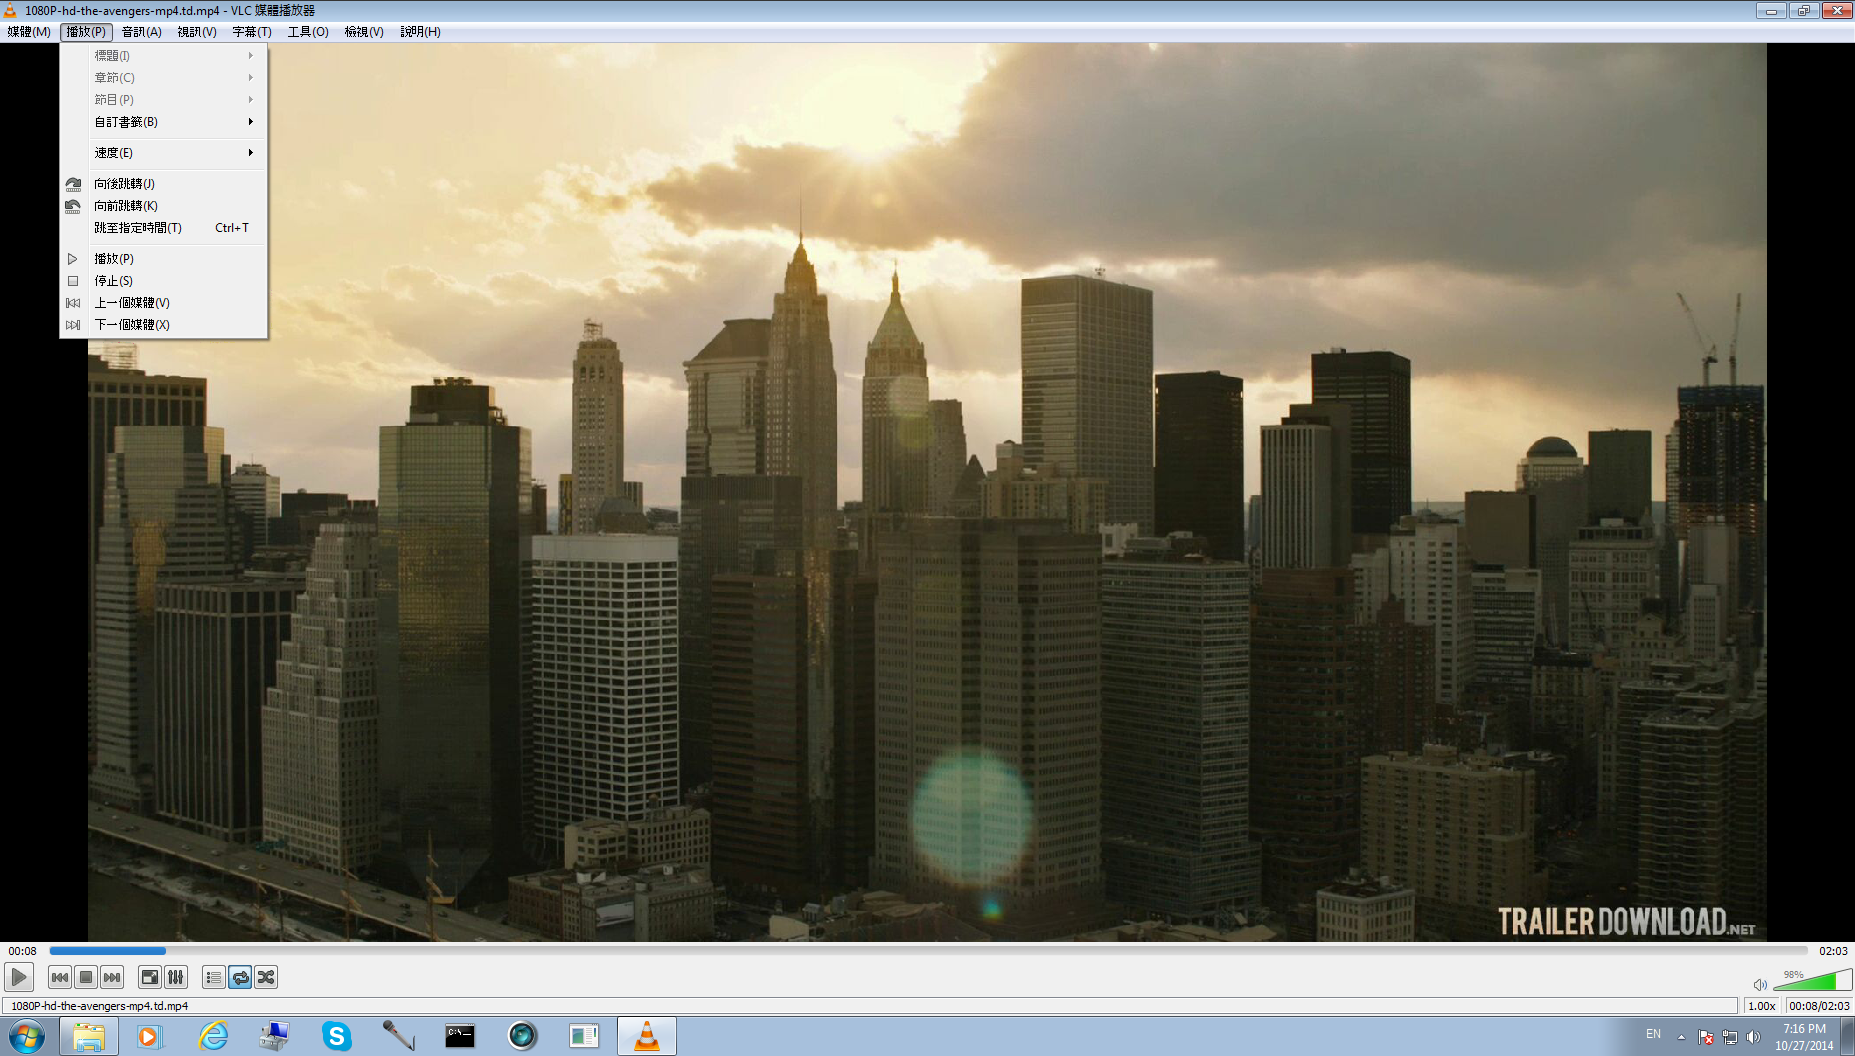Open the 音訊(A) audio menu
The width and height of the screenshot is (1855, 1056).
click(x=141, y=32)
